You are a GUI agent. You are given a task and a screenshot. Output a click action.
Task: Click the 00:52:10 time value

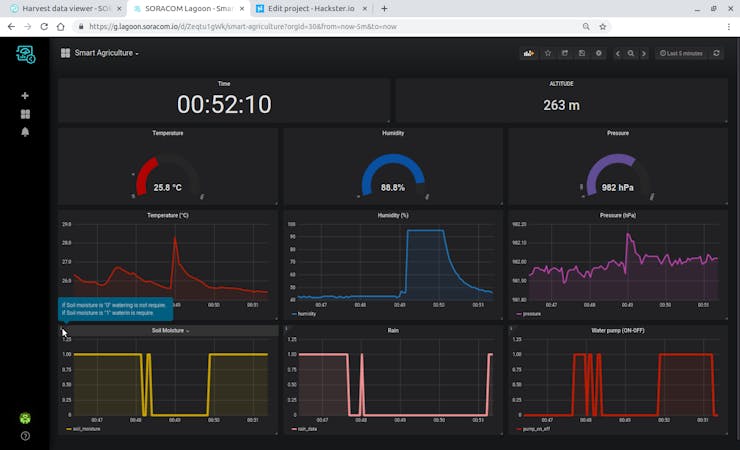click(224, 104)
